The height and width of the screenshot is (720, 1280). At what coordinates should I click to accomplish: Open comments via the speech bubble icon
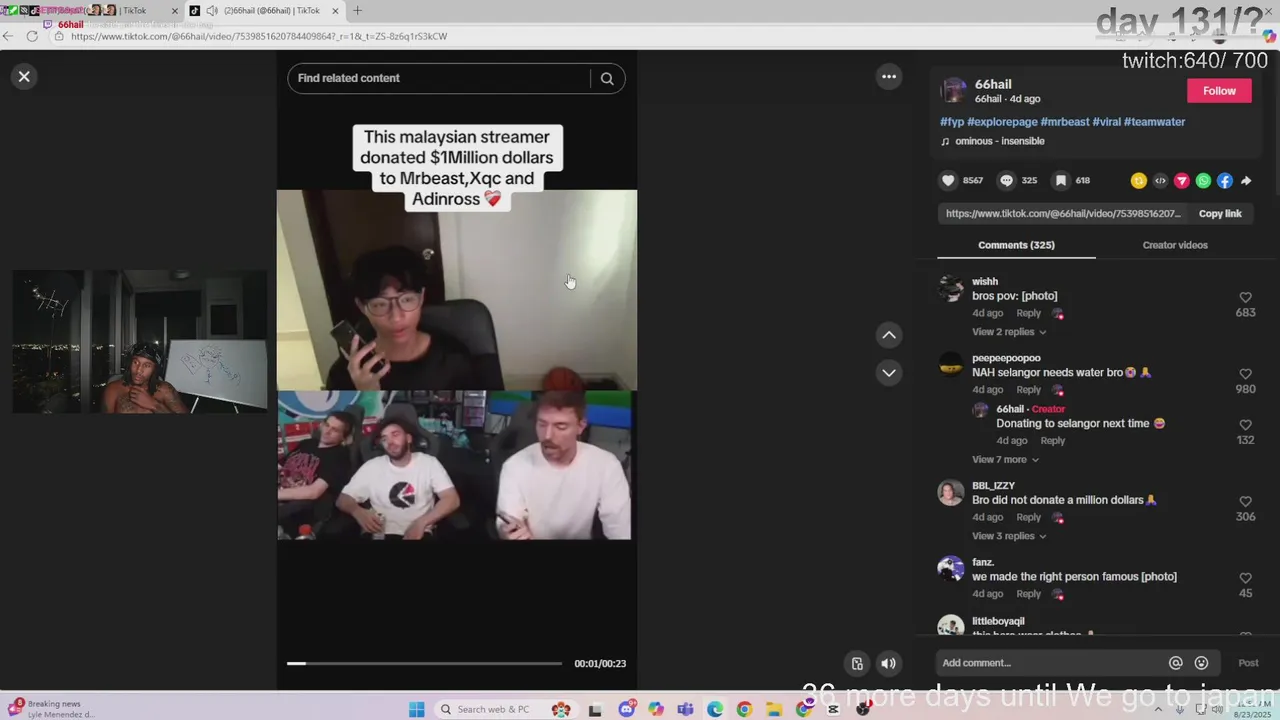point(1007,181)
